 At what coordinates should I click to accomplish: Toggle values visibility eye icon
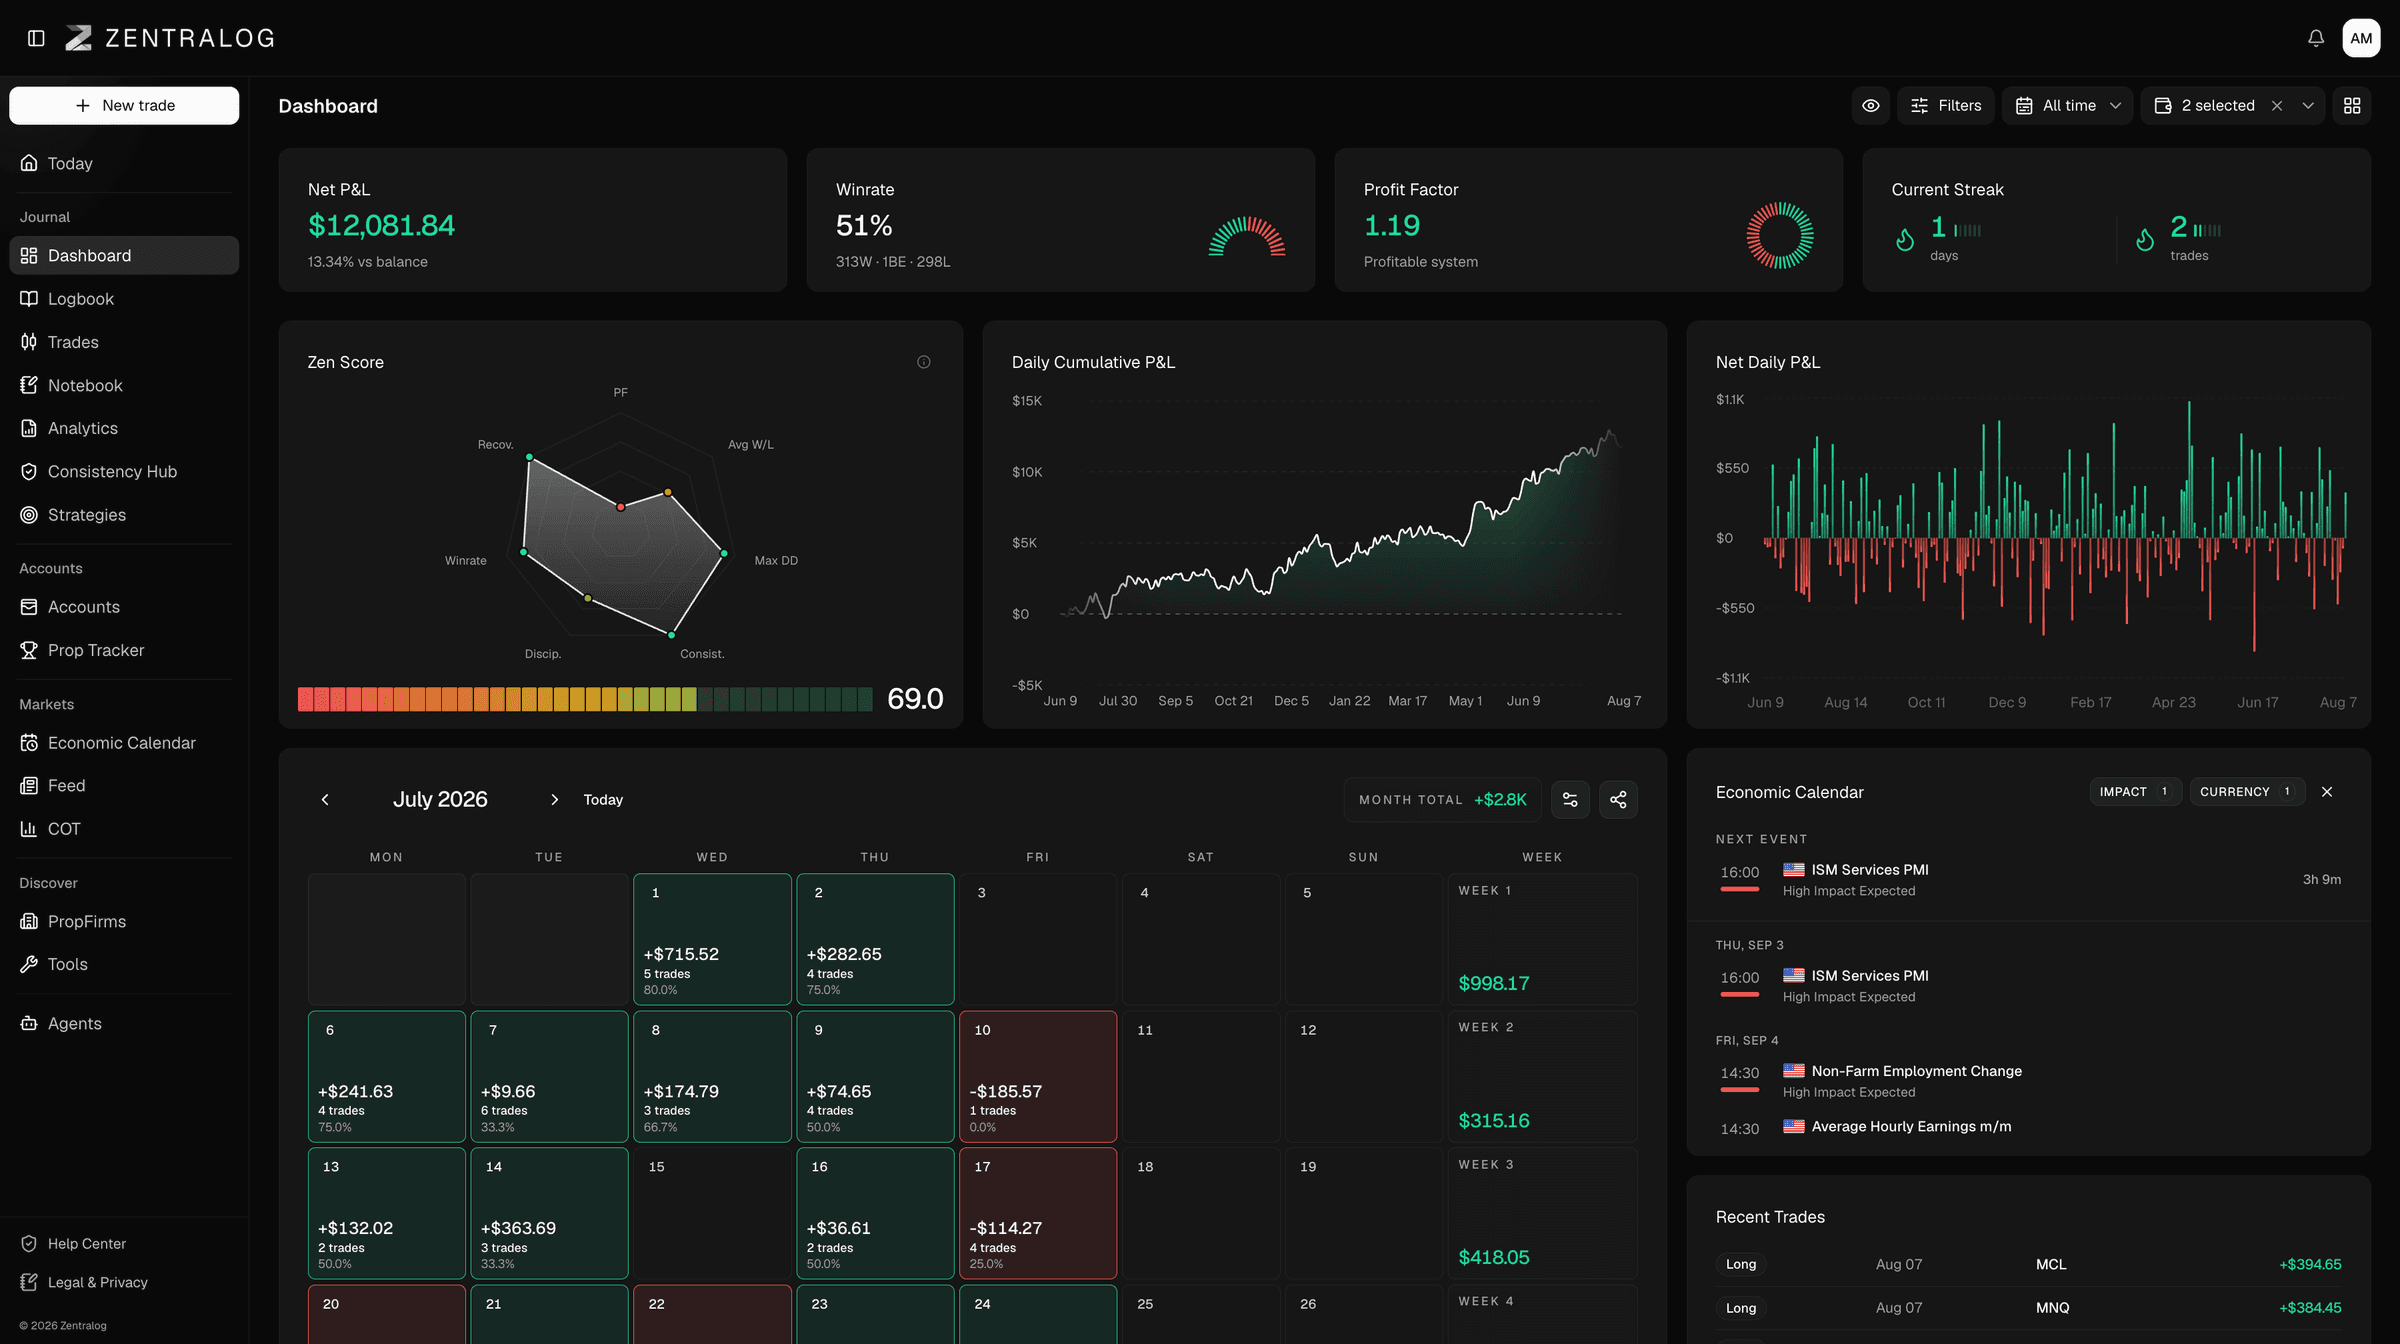pyautogui.click(x=1871, y=105)
